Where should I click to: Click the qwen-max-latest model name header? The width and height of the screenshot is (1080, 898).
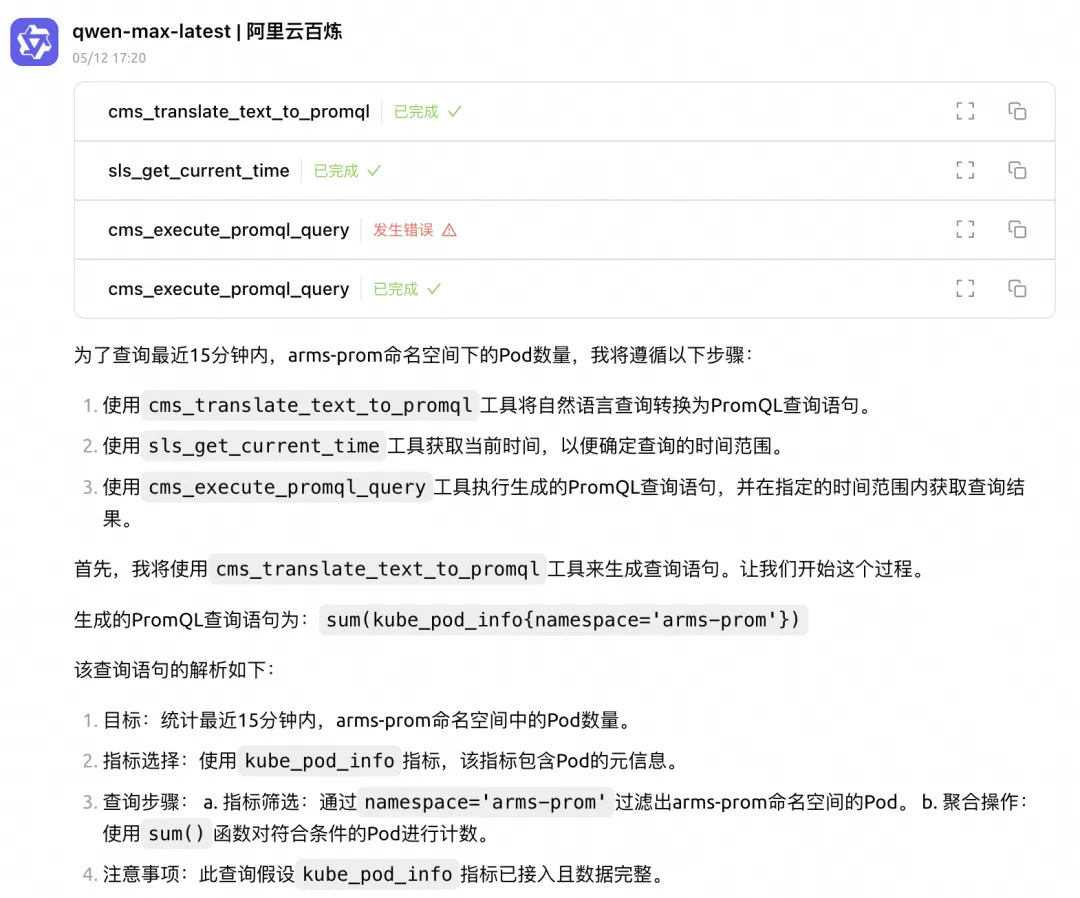click(x=207, y=31)
